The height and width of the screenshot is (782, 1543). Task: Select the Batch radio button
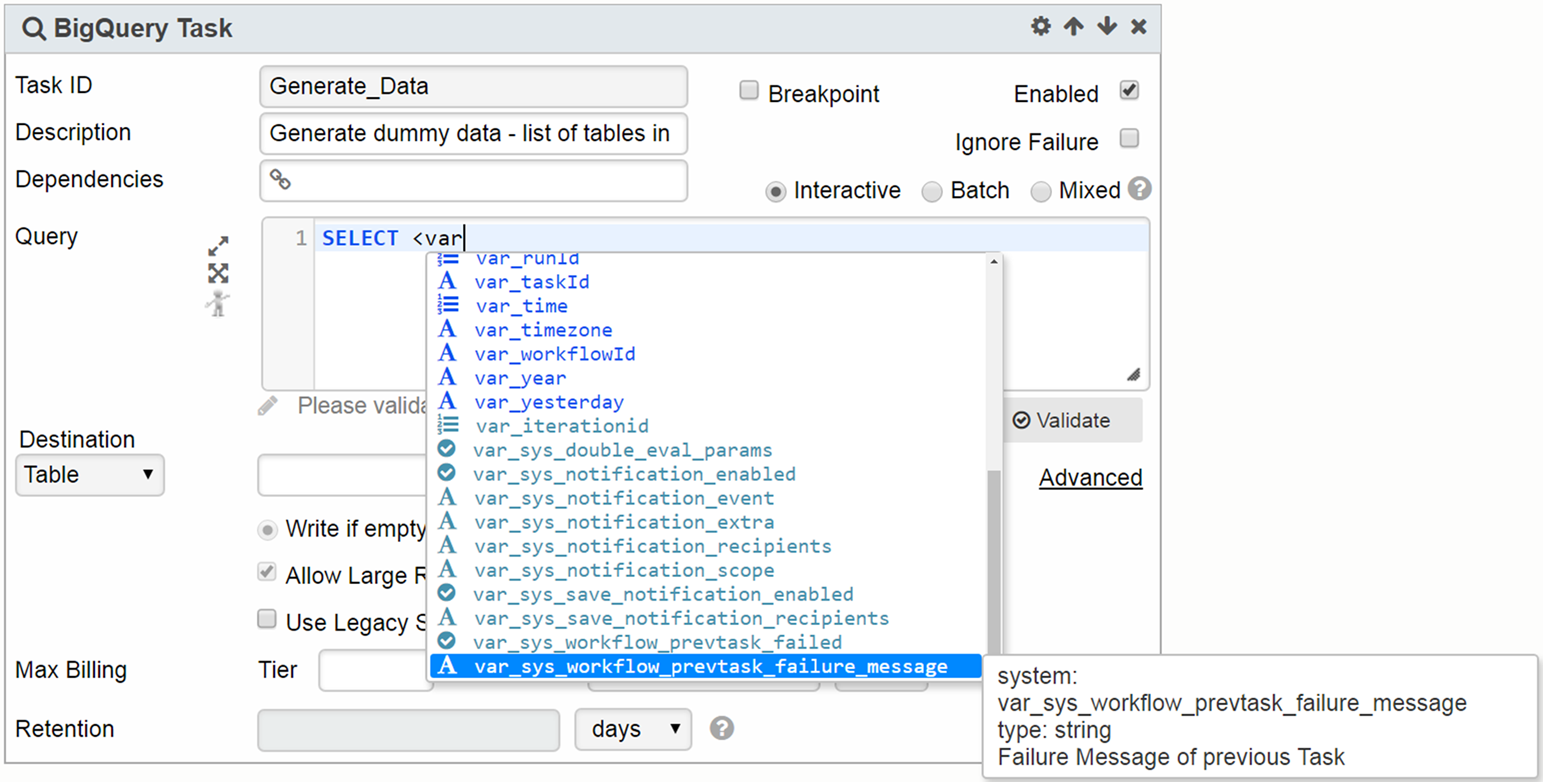point(932,191)
